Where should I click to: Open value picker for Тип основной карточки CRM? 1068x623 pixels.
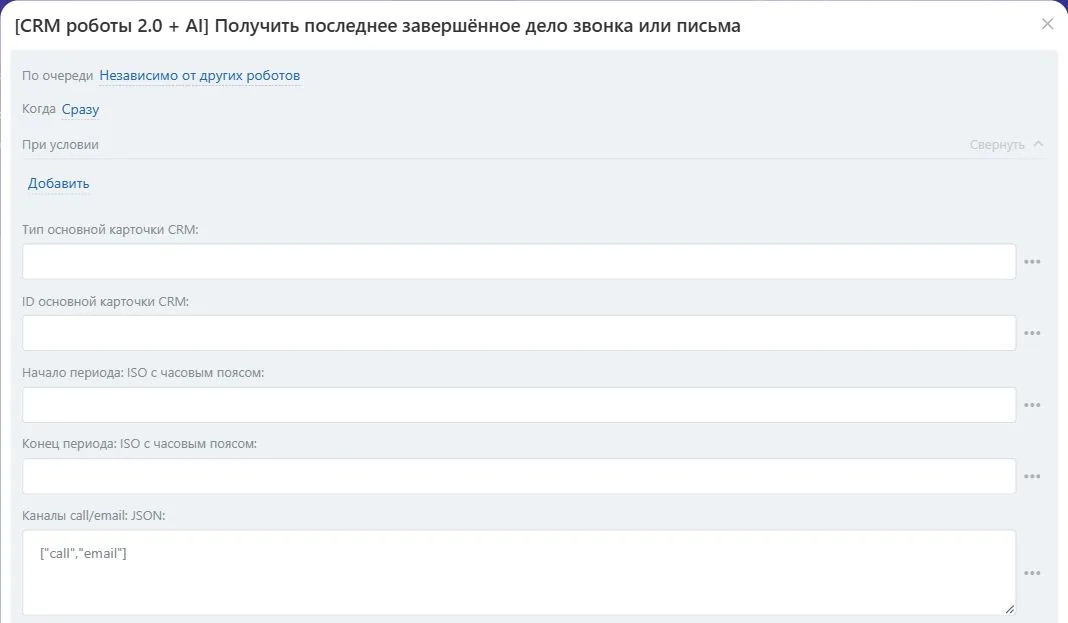pos(1032,261)
